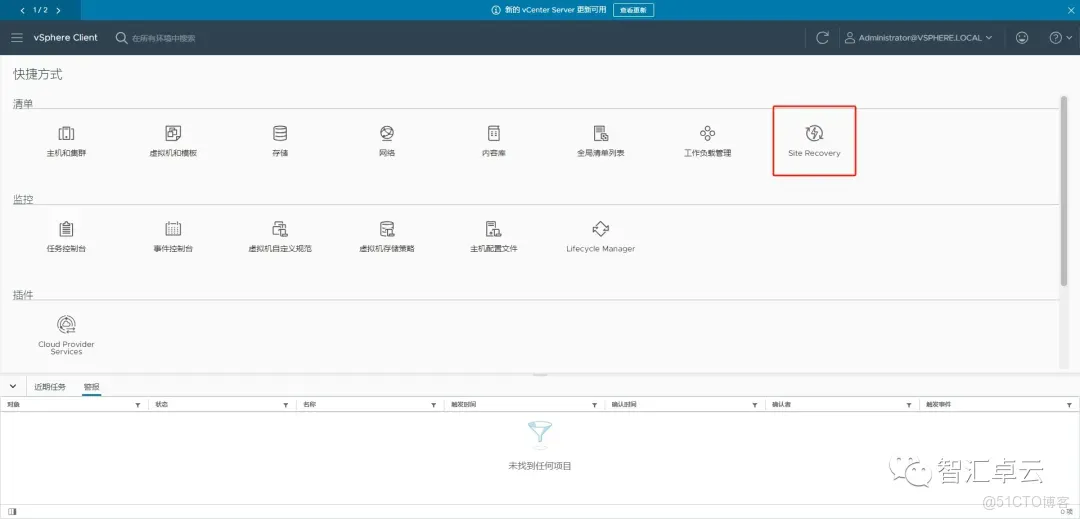This screenshot has width=1080, height=519.
Task: Go to previous notification with left arrow
Action: 23,10
